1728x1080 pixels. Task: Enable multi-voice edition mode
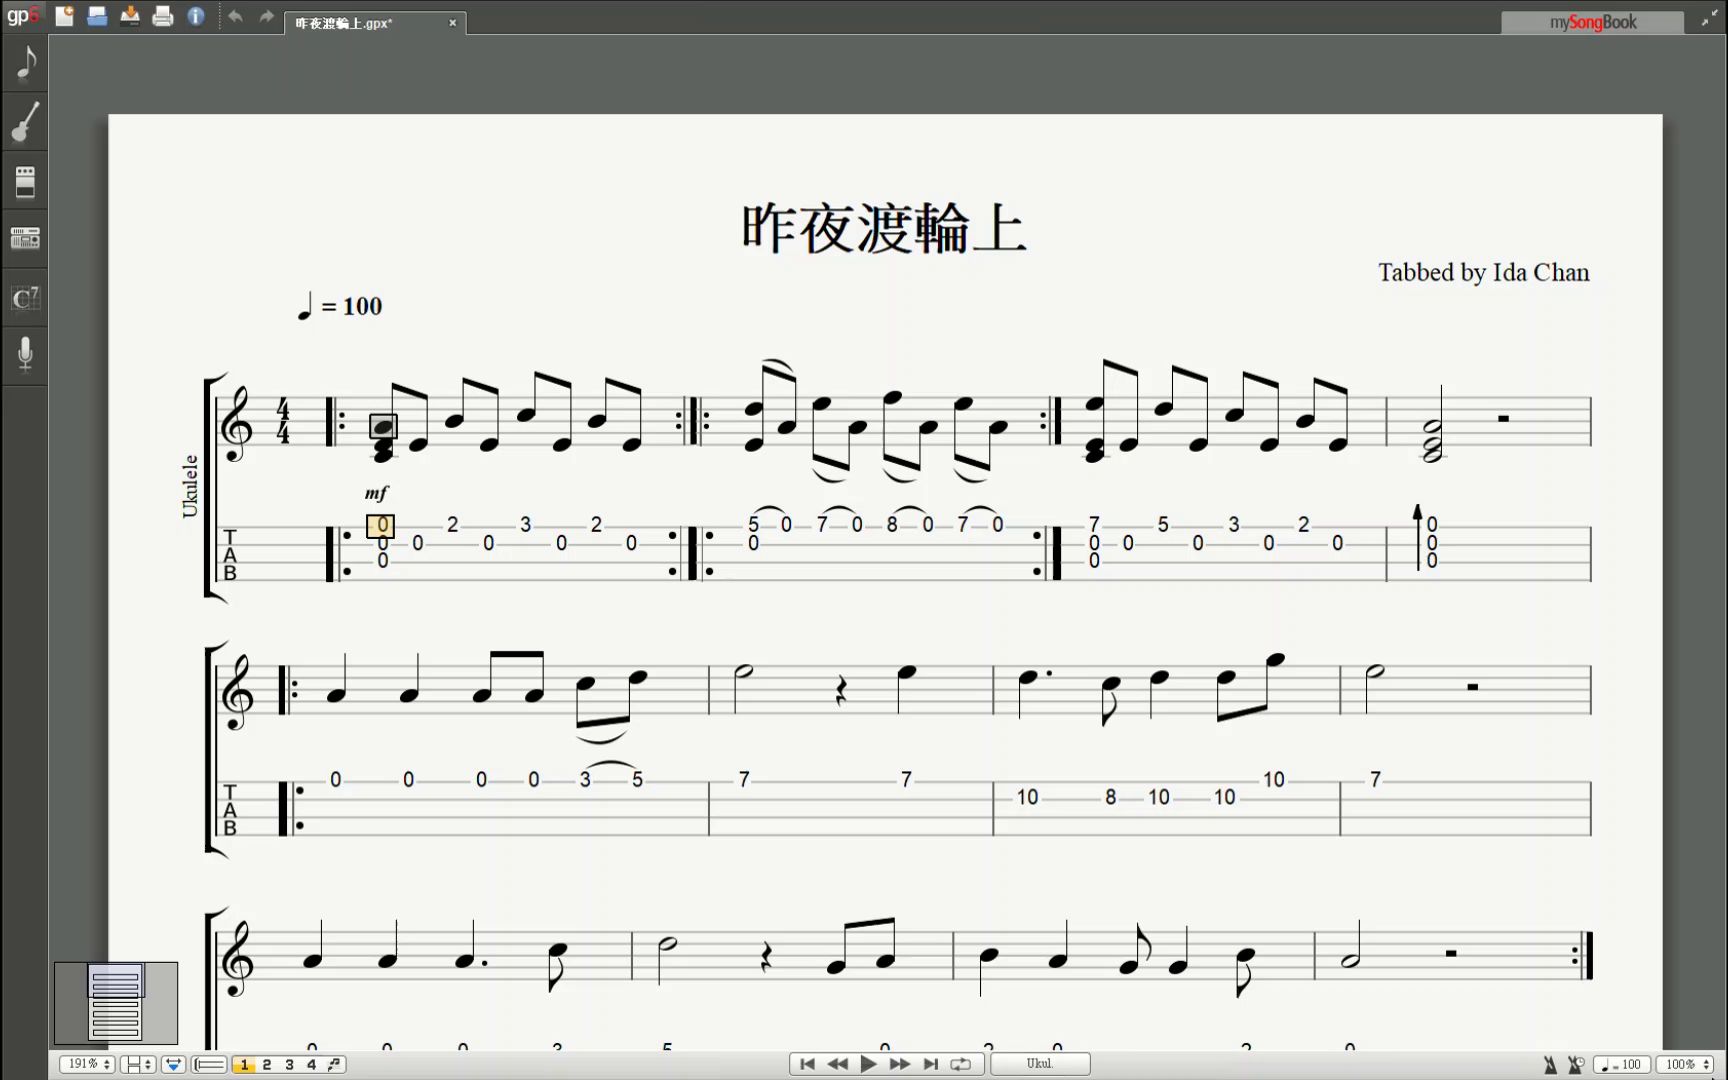(334, 1065)
